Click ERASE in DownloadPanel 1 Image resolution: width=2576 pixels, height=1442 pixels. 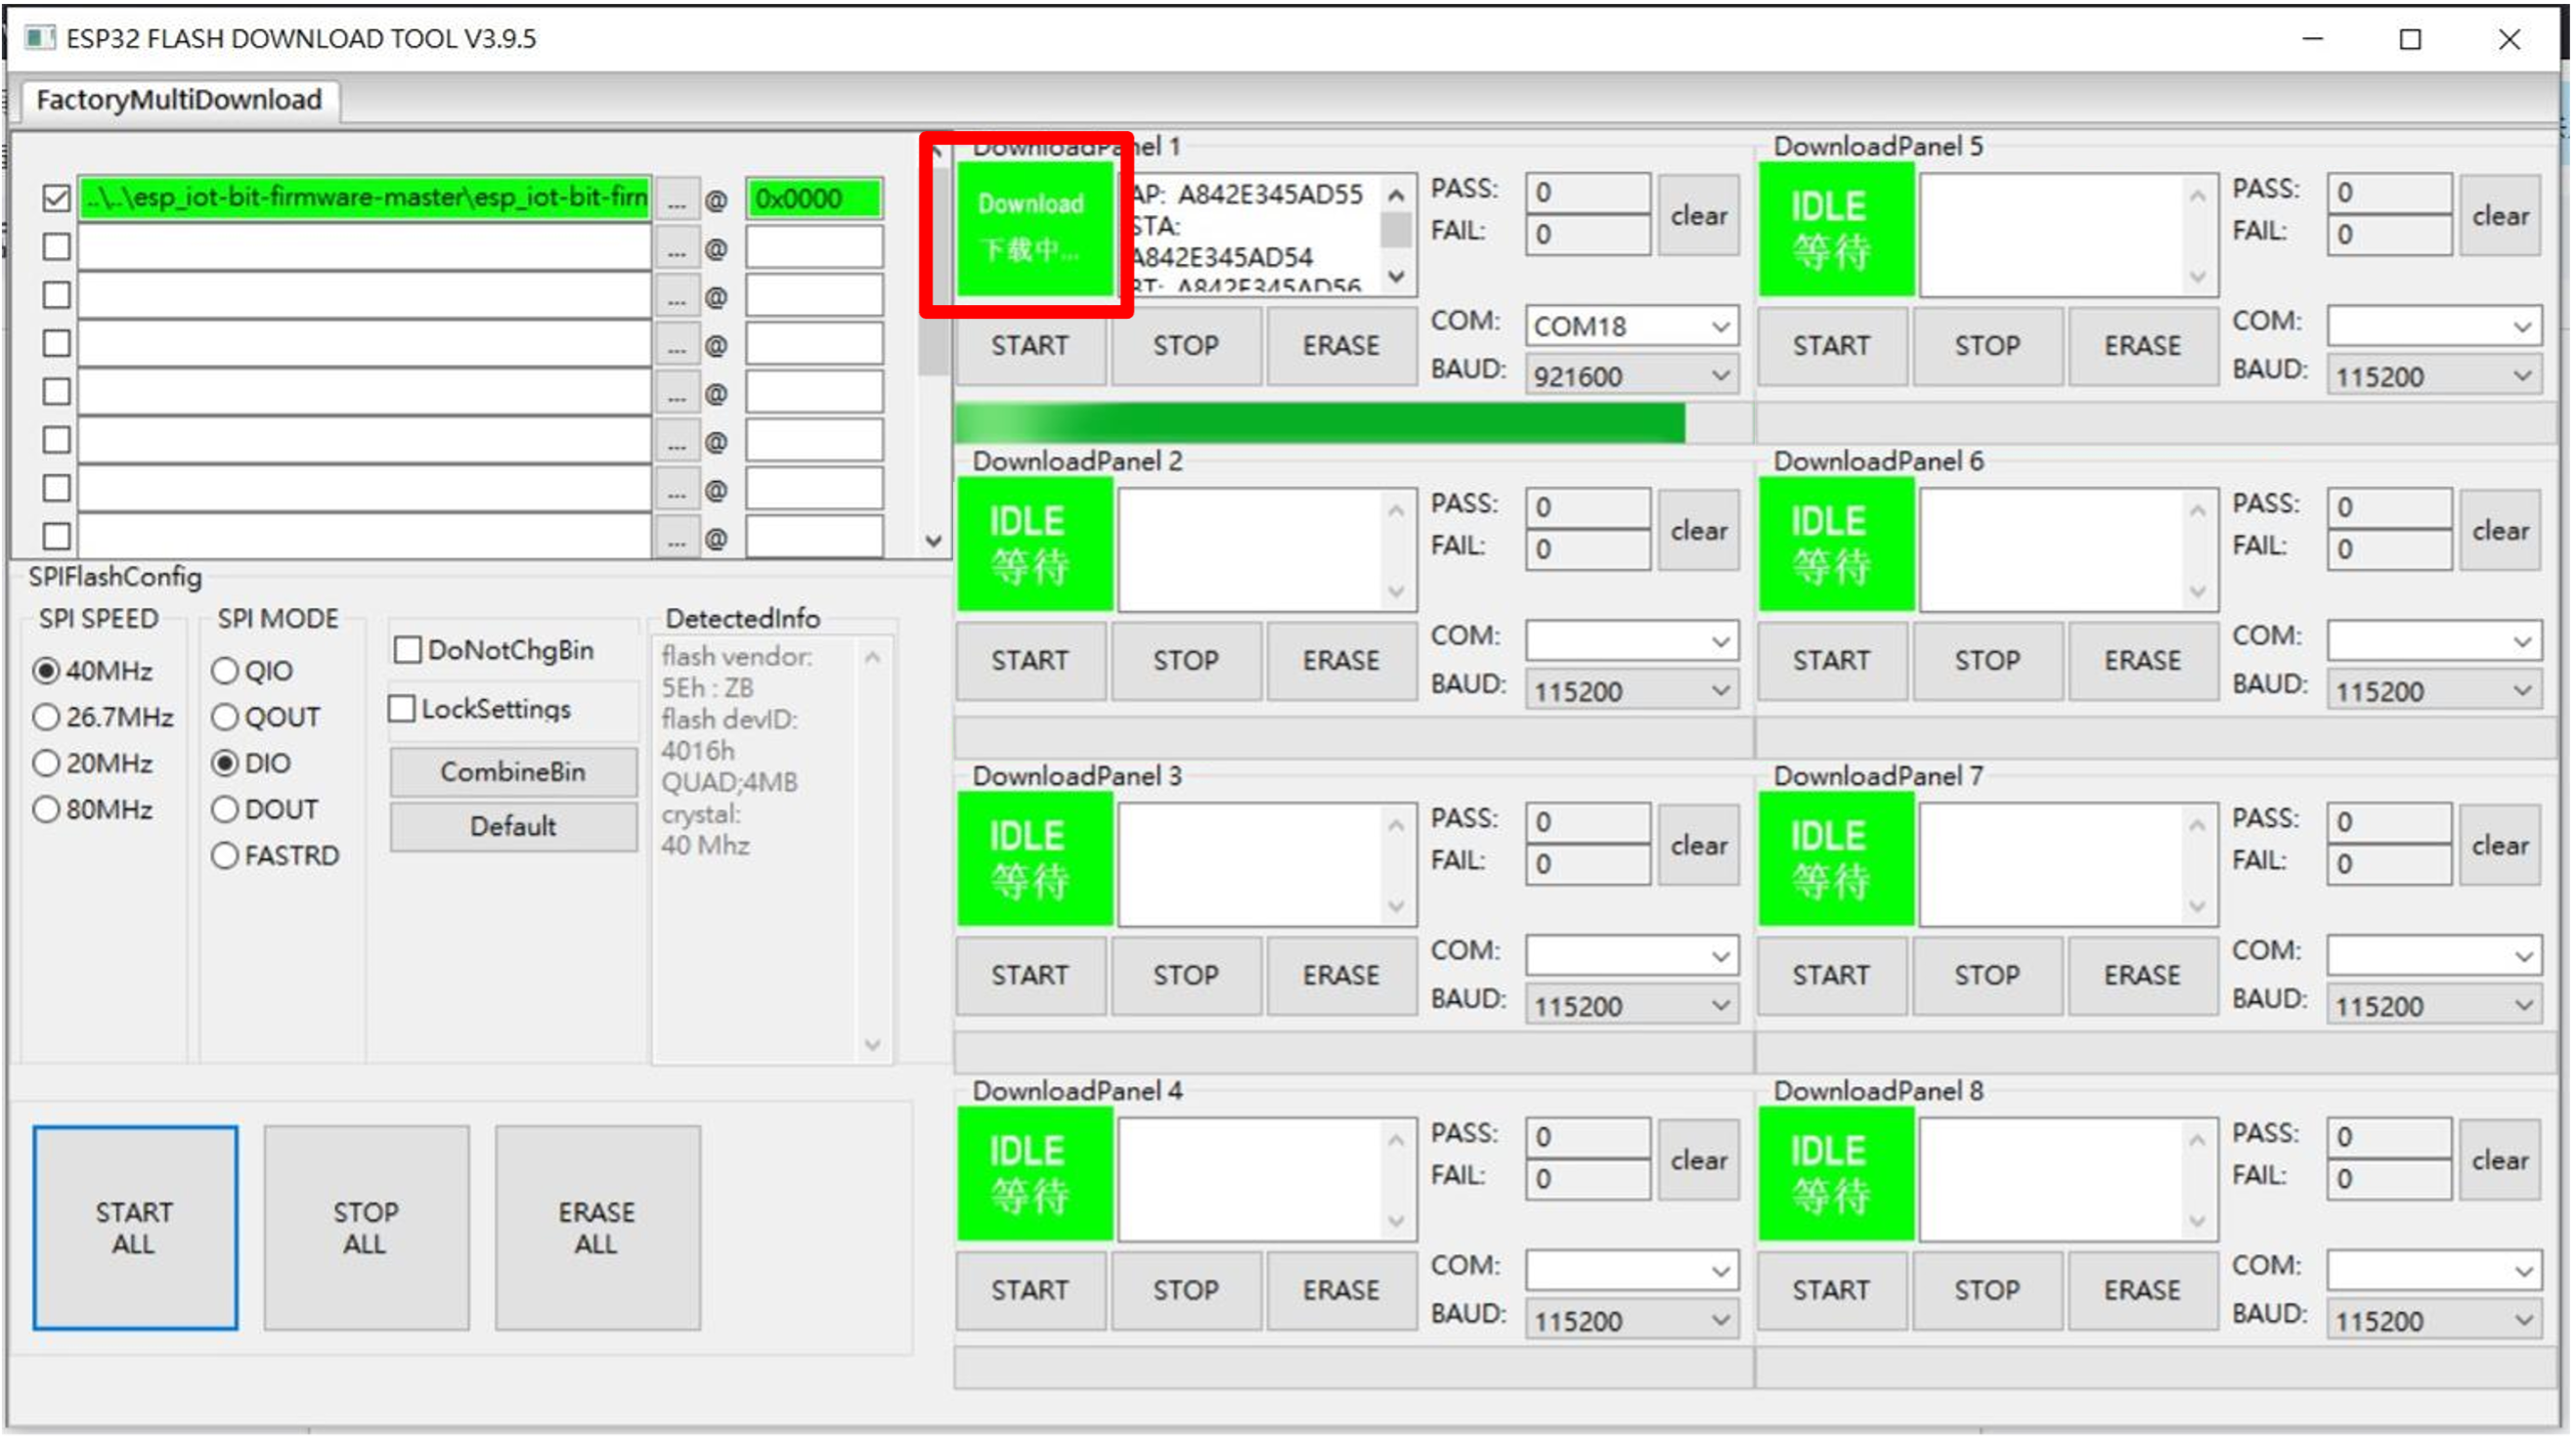tap(1341, 346)
